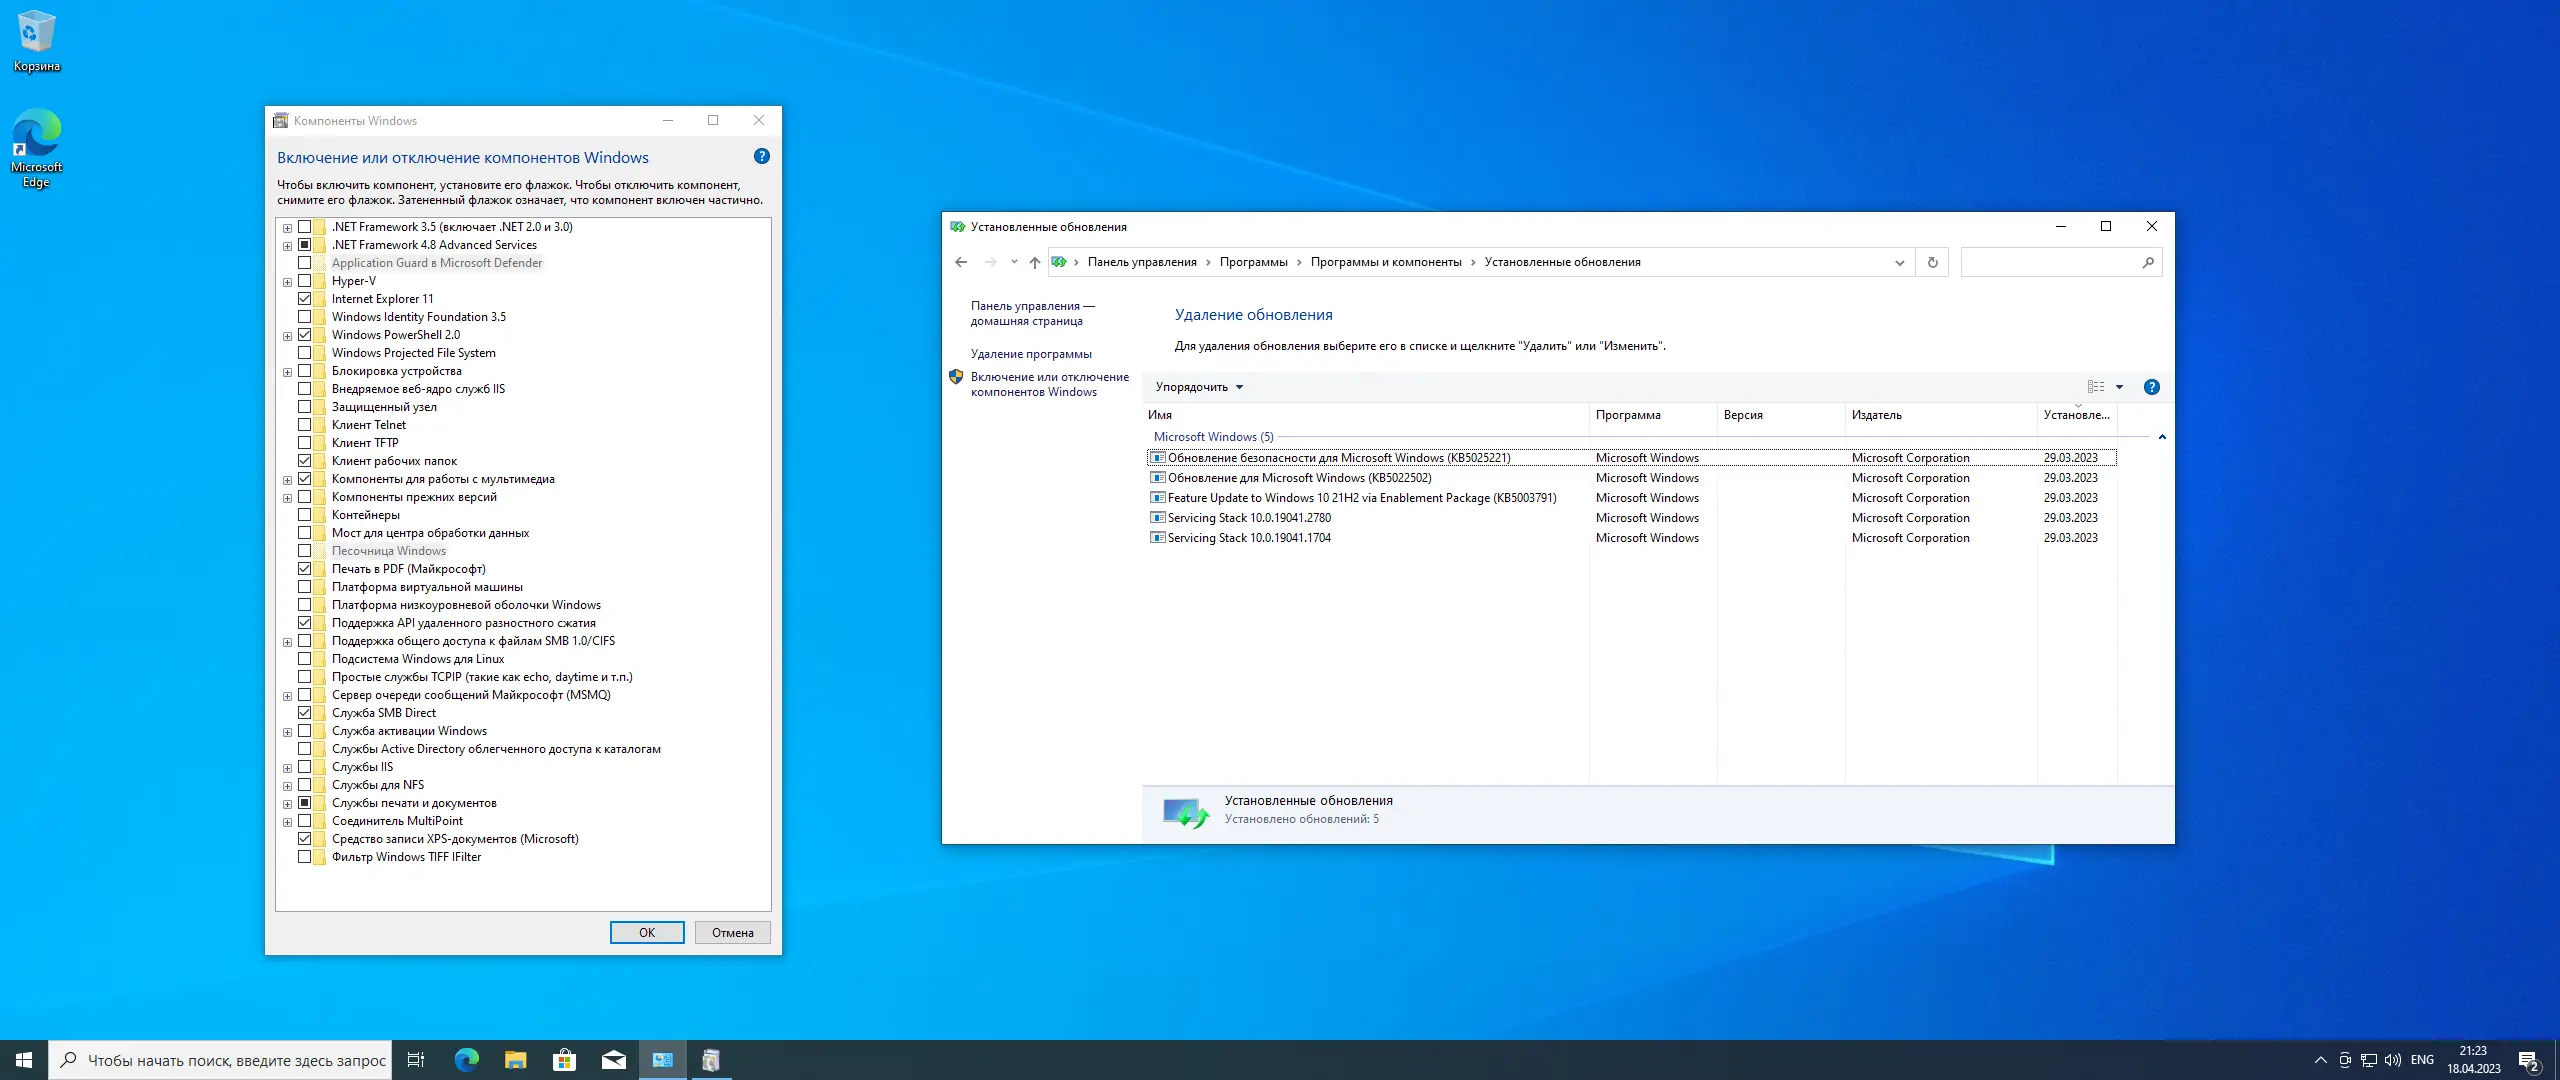Click the view options icon in updates toolbar

(x=2096, y=387)
